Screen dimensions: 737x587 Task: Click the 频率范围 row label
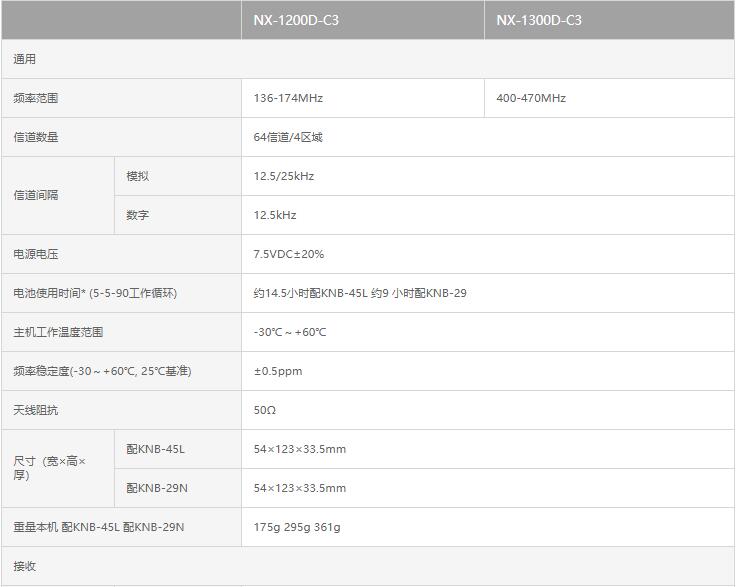point(36,98)
